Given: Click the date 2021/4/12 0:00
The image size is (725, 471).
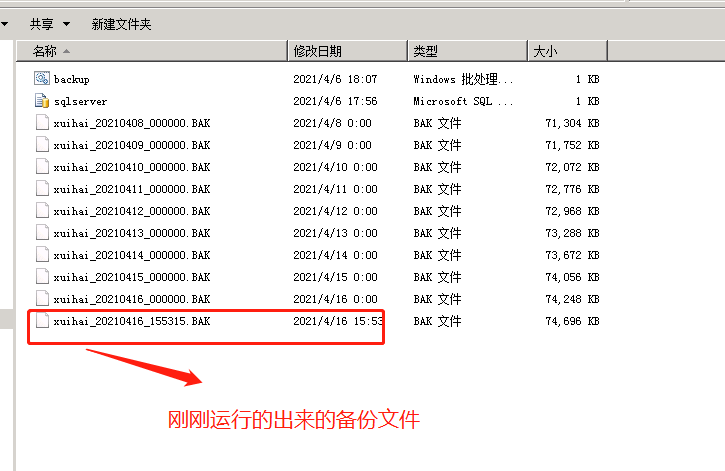Looking at the screenshot, I should pyautogui.click(x=335, y=211).
